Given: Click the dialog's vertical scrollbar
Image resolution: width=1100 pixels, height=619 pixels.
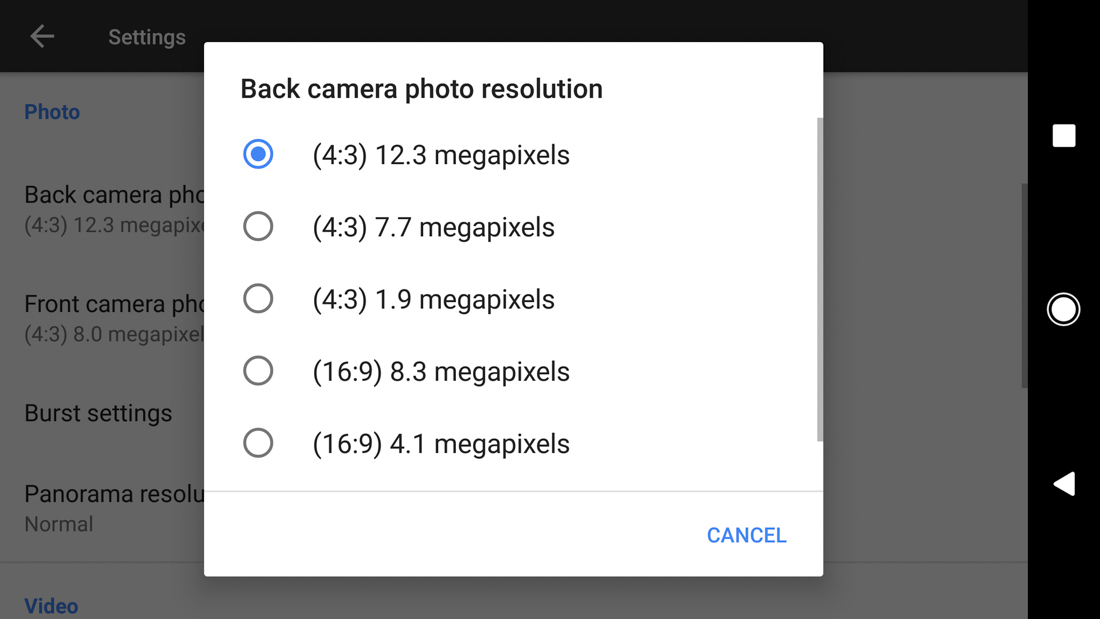Looking at the screenshot, I should [x=820, y=280].
